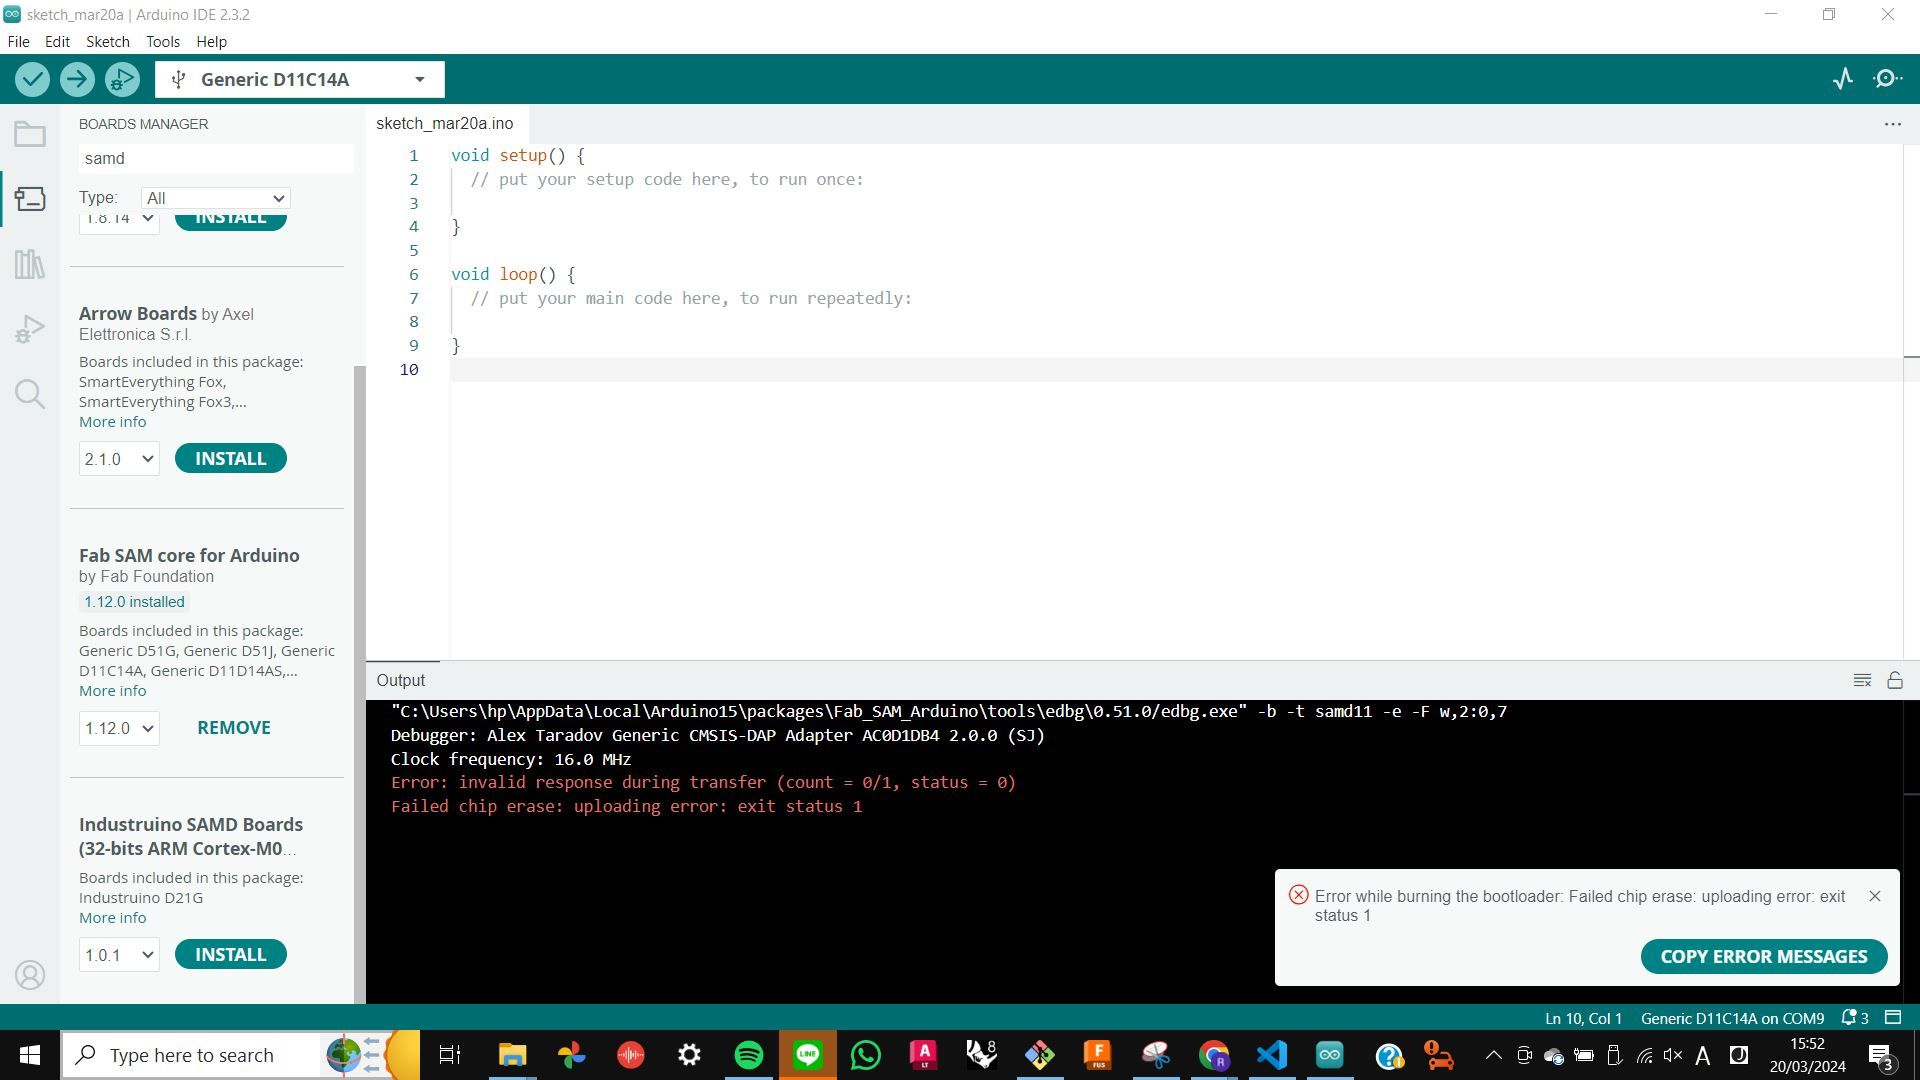1920x1080 pixels.
Task: Expand the Fab SAM core version dropdown
Action: point(117,727)
